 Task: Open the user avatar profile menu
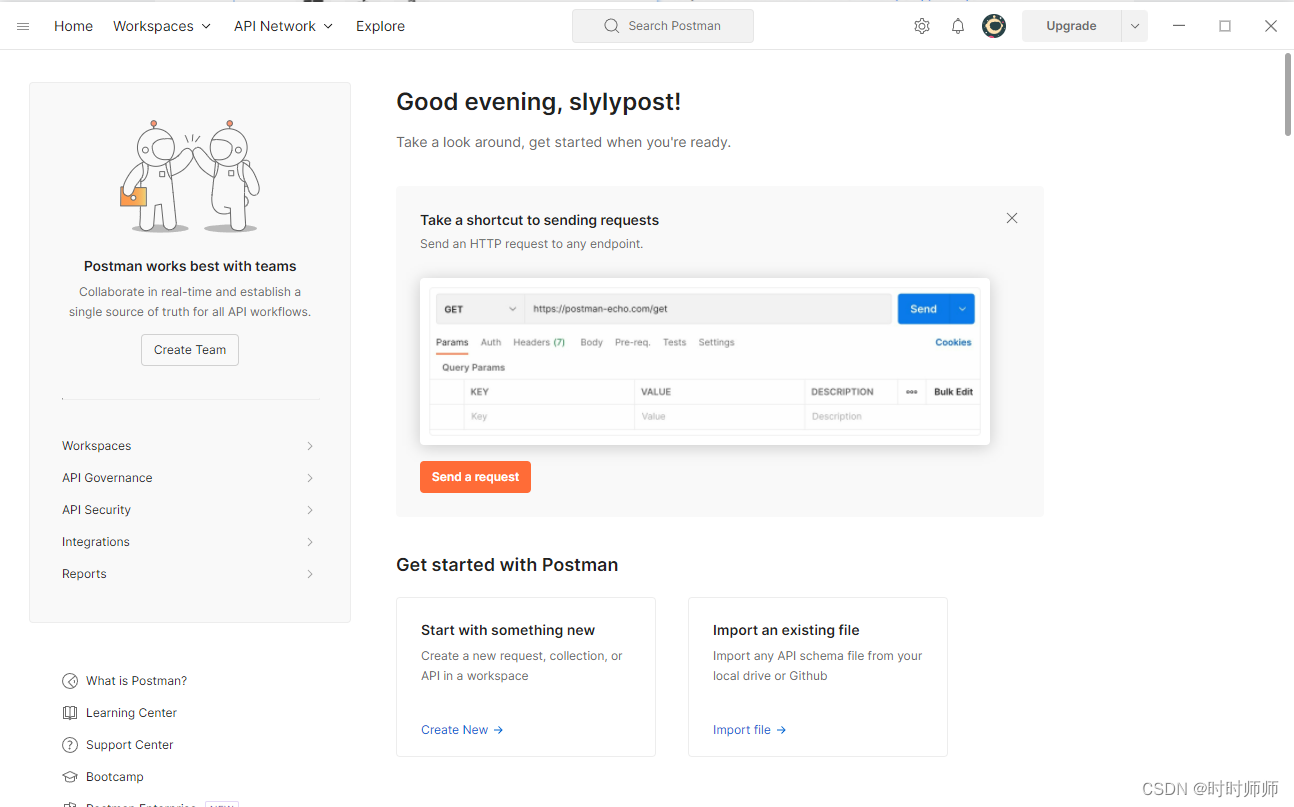tap(994, 26)
